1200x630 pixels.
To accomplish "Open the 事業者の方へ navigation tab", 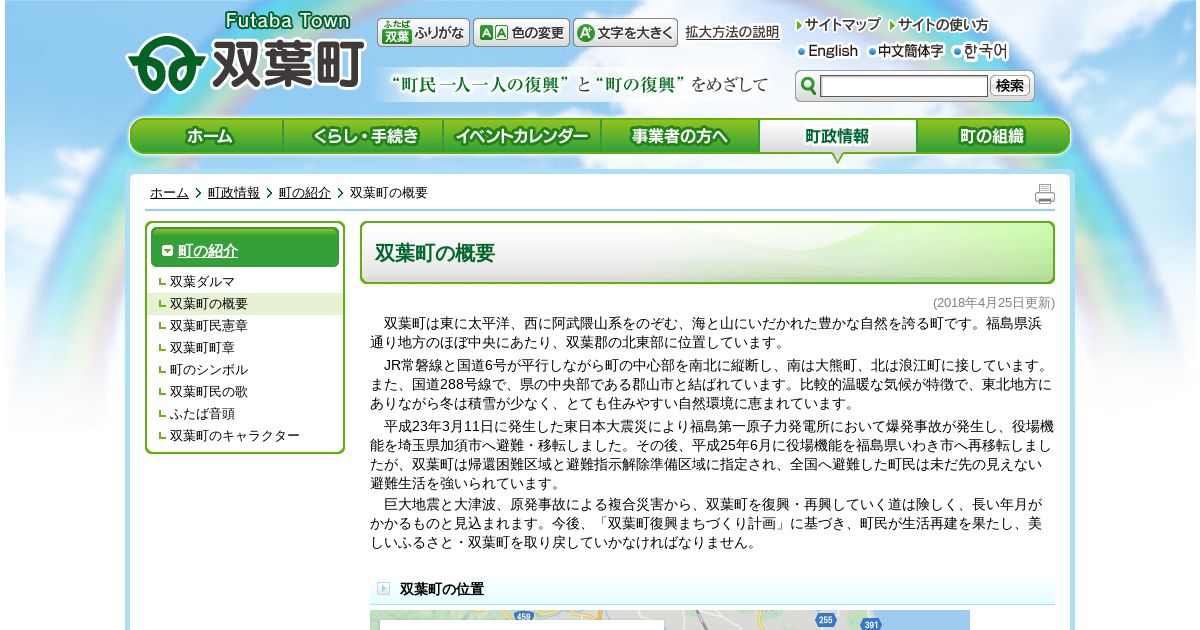I will click(680, 137).
